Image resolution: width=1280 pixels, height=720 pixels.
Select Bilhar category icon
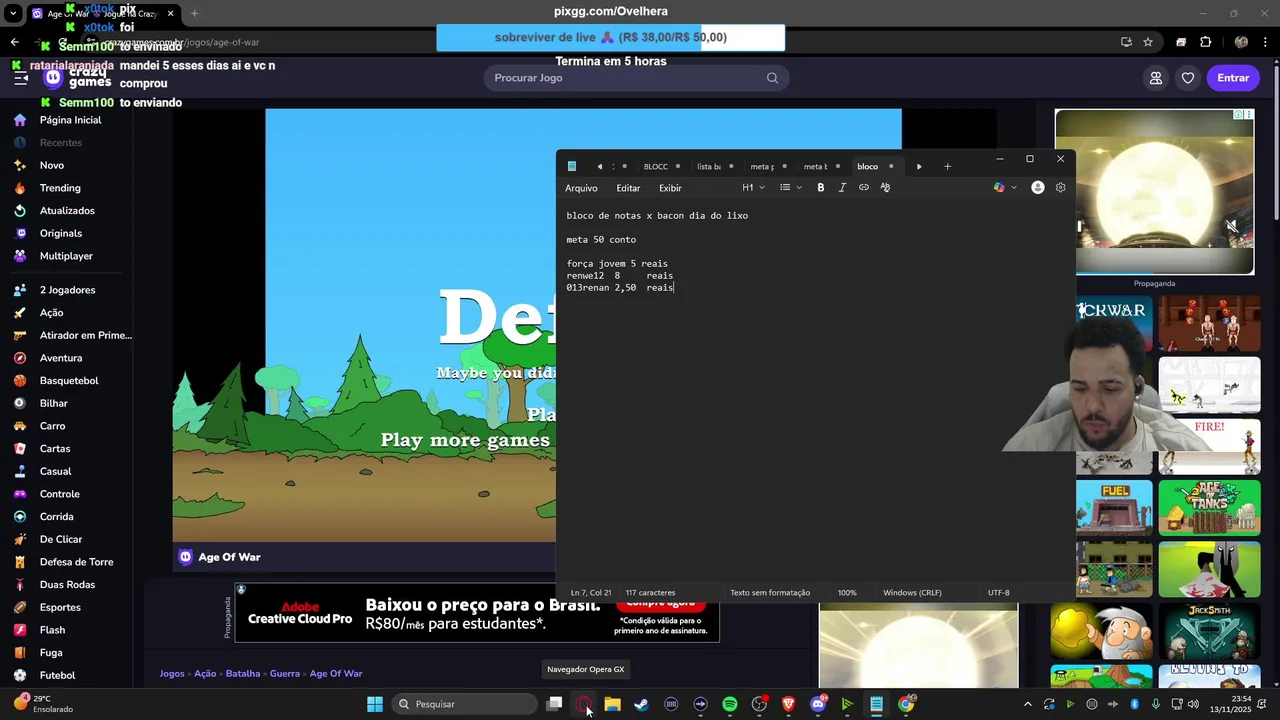(20, 403)
